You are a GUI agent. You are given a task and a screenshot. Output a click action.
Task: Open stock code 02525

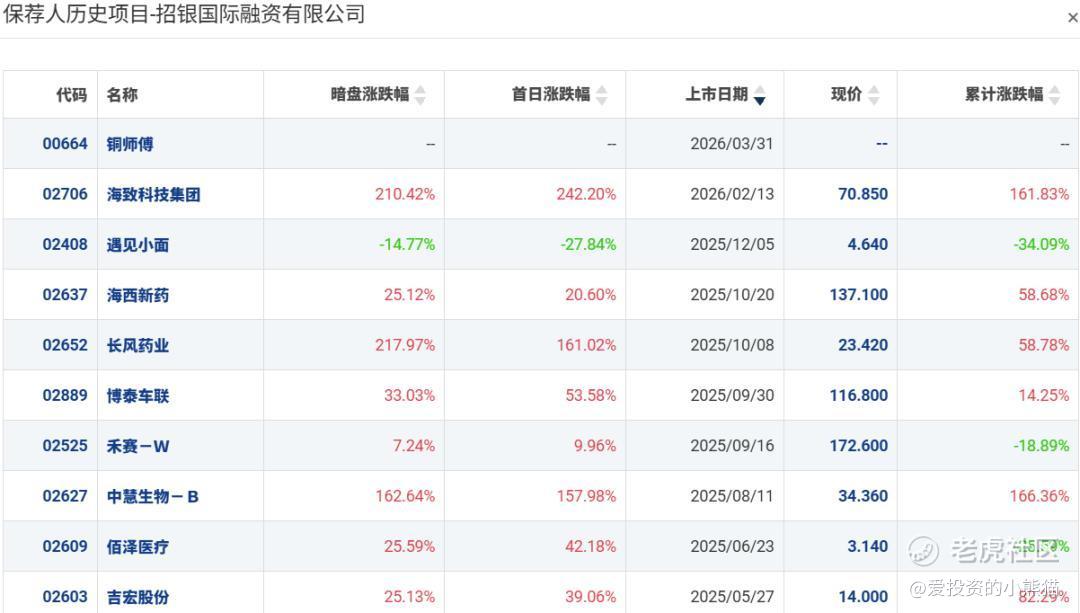pyautogui.click(x=65, y=446)
